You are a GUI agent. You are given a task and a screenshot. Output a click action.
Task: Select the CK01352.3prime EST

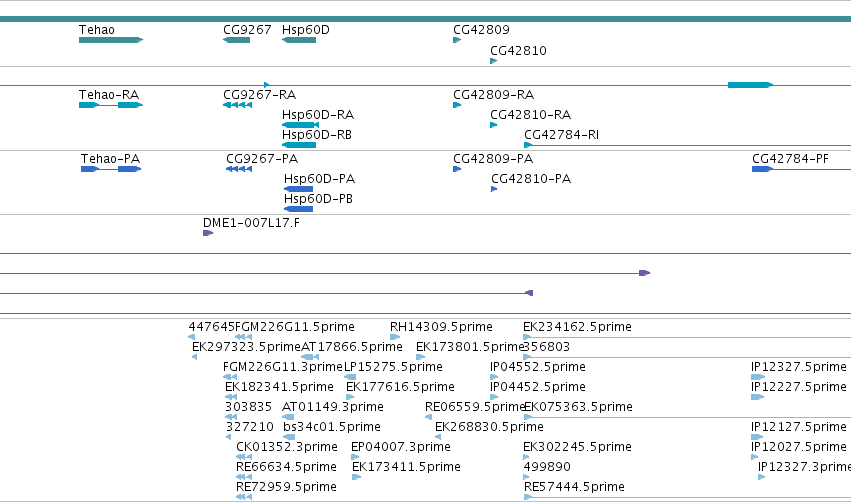244,457
